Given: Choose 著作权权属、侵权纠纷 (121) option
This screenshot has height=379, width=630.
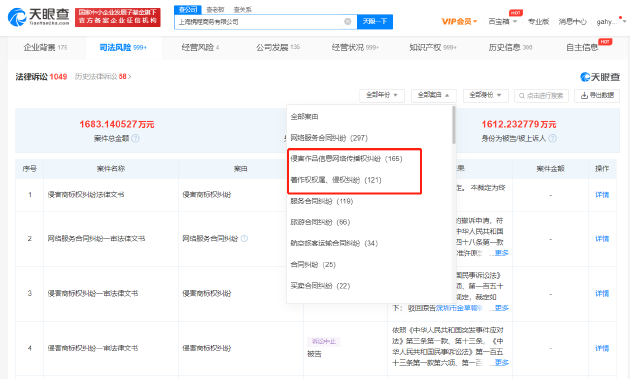Looking at the screenshot, I should click(336, 180).
